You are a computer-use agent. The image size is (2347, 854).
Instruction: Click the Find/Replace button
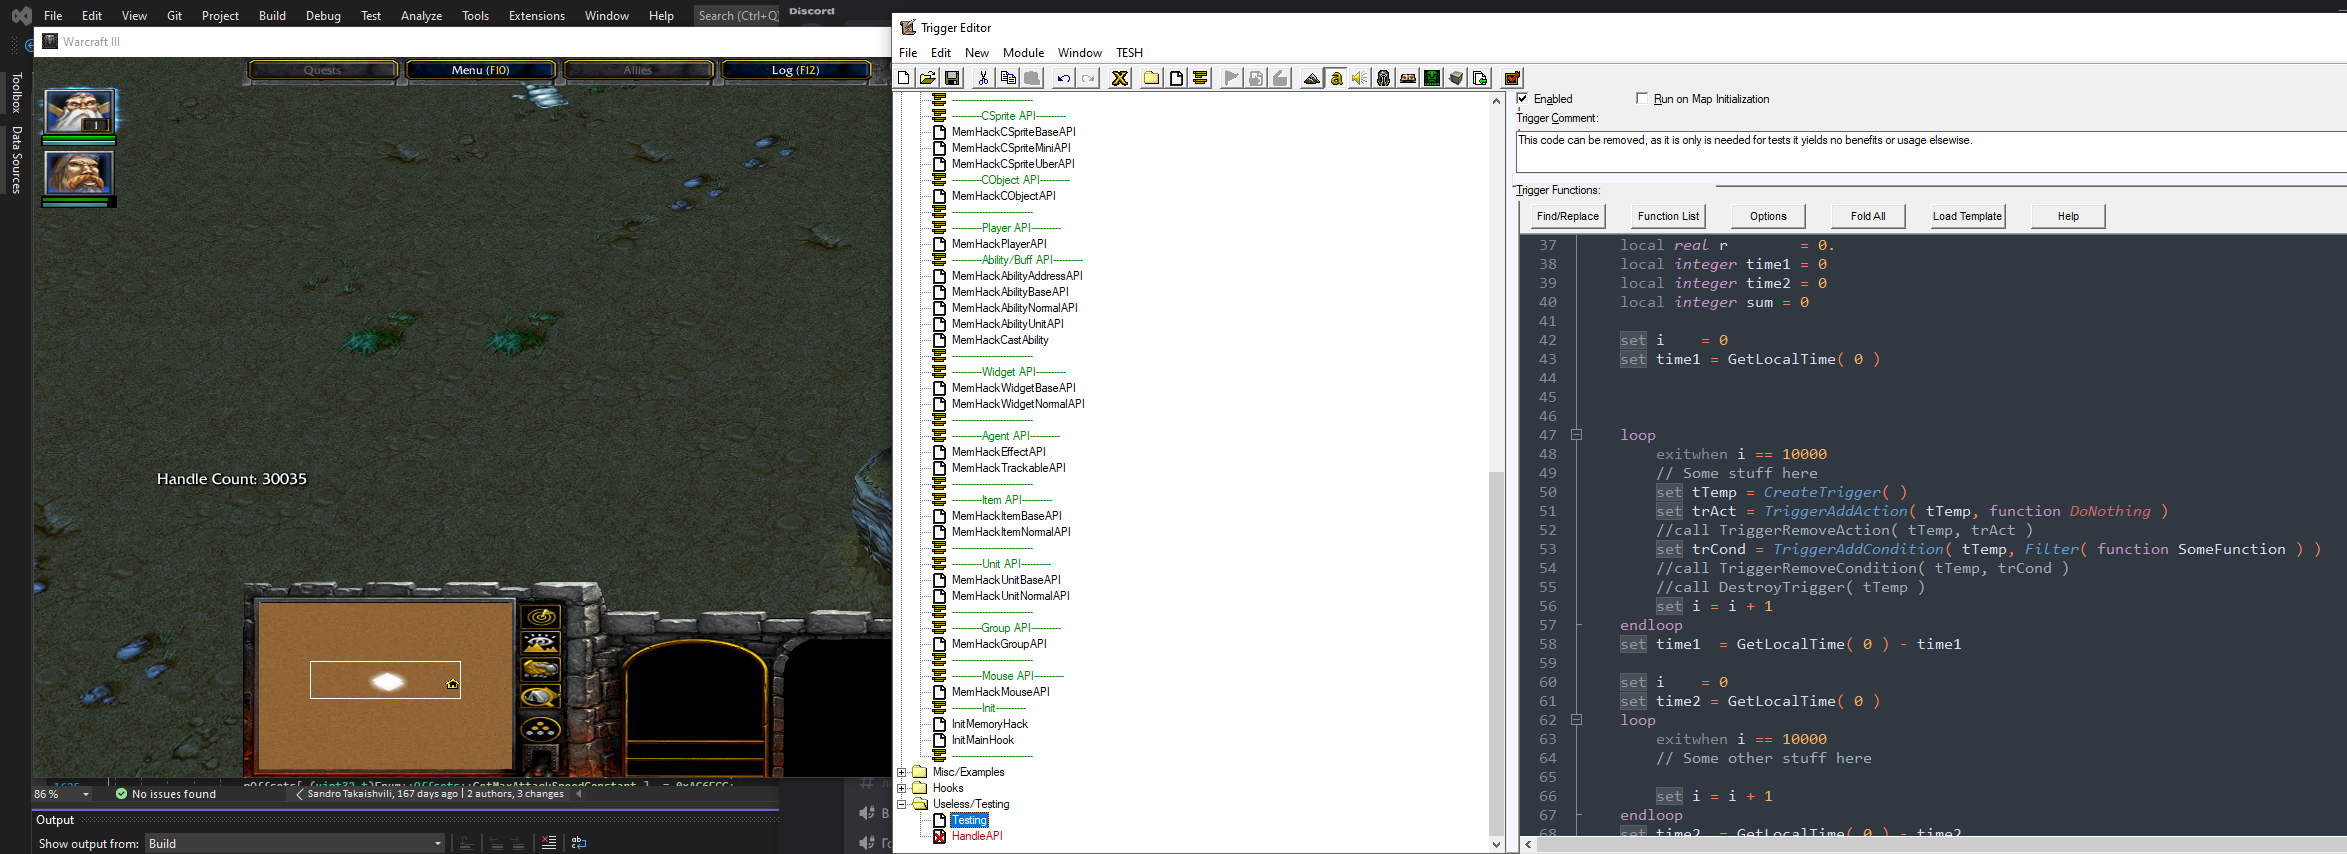[x=1567, y=216]
